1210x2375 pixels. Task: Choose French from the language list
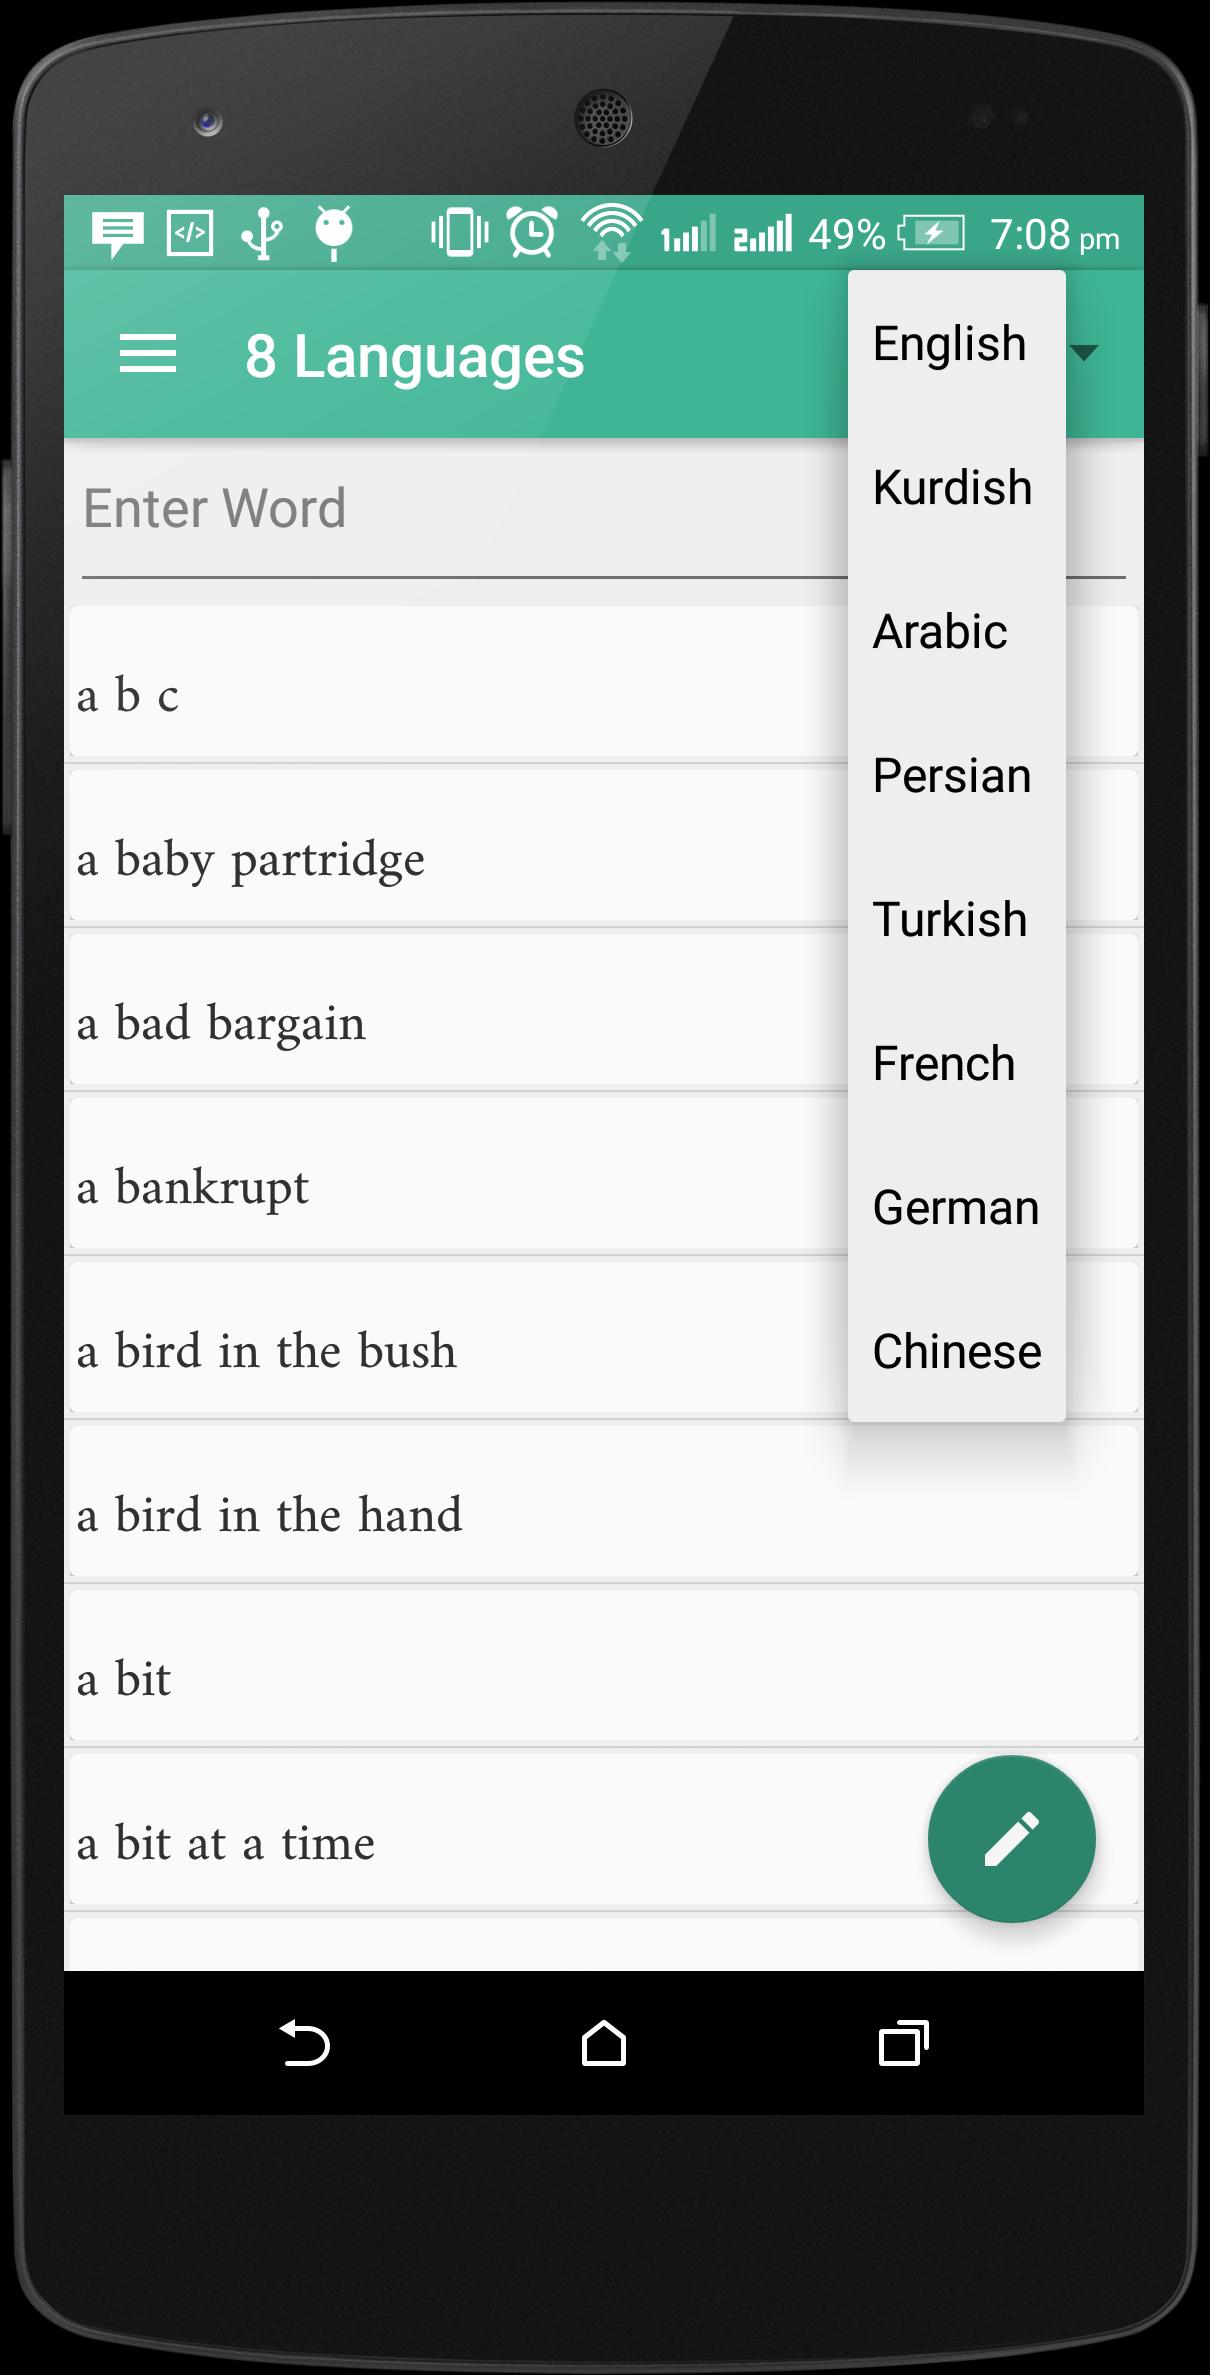point(944,1064)
